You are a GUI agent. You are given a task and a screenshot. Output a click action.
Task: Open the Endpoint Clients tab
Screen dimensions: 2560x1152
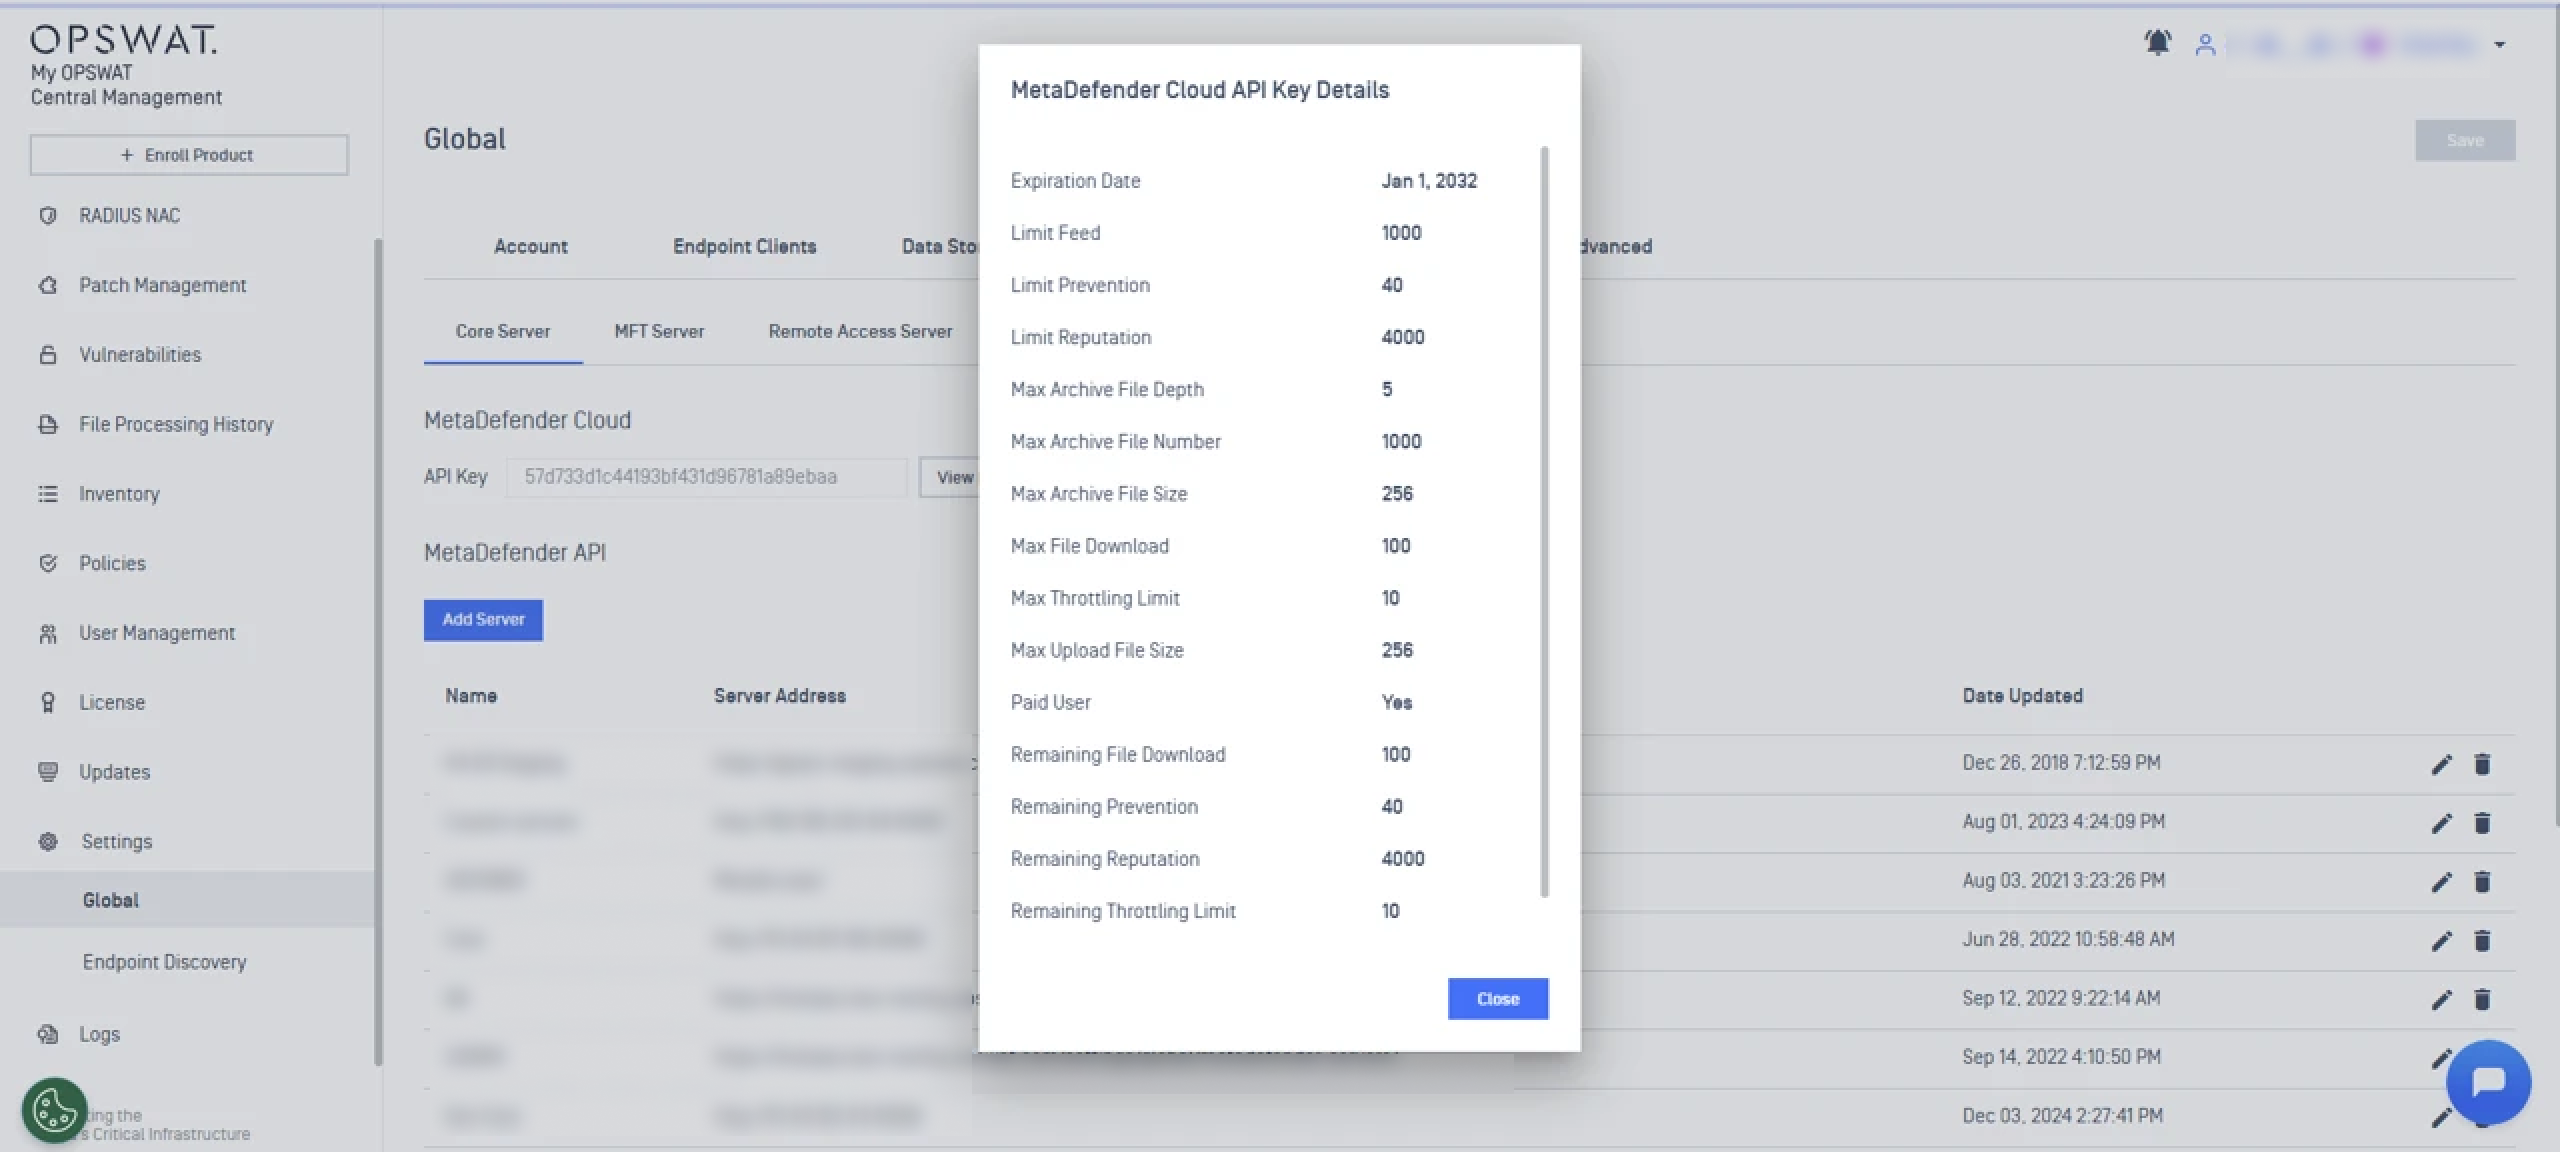tap(744, 247)
